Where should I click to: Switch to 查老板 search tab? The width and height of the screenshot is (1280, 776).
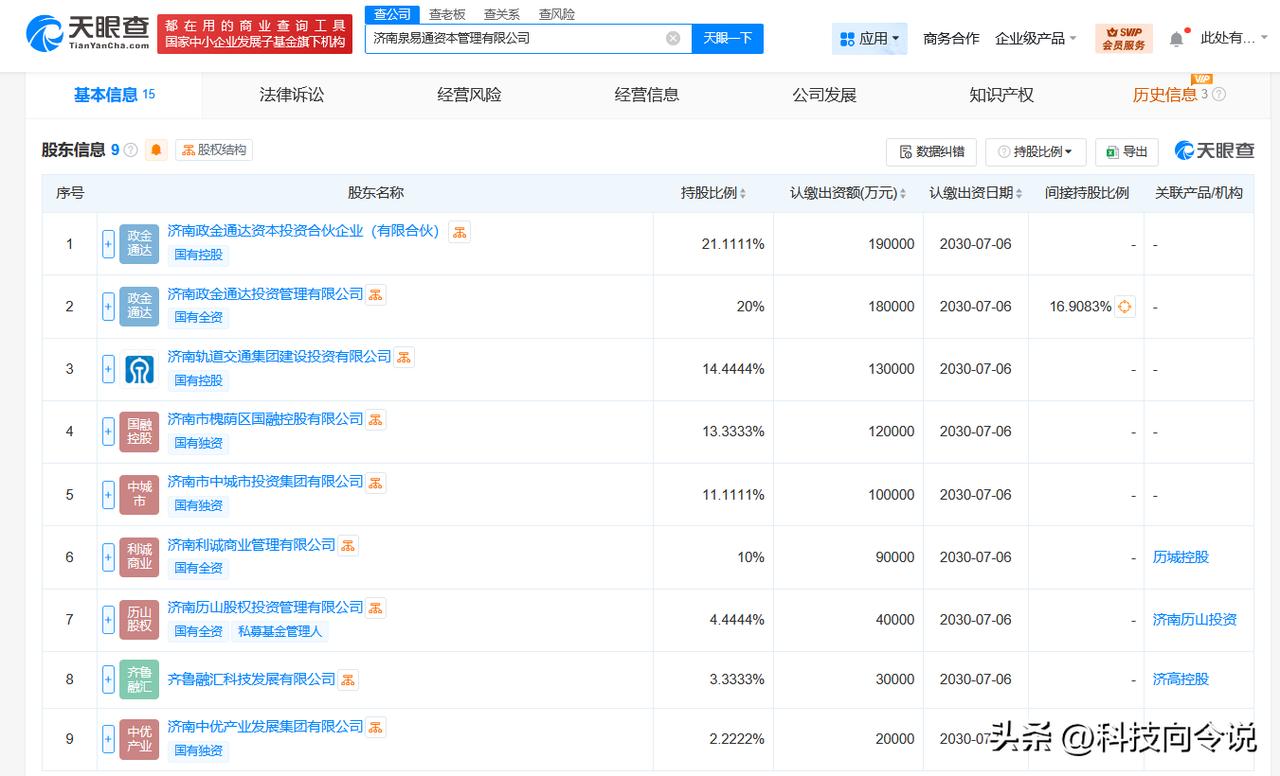click(x=447, y=14)
